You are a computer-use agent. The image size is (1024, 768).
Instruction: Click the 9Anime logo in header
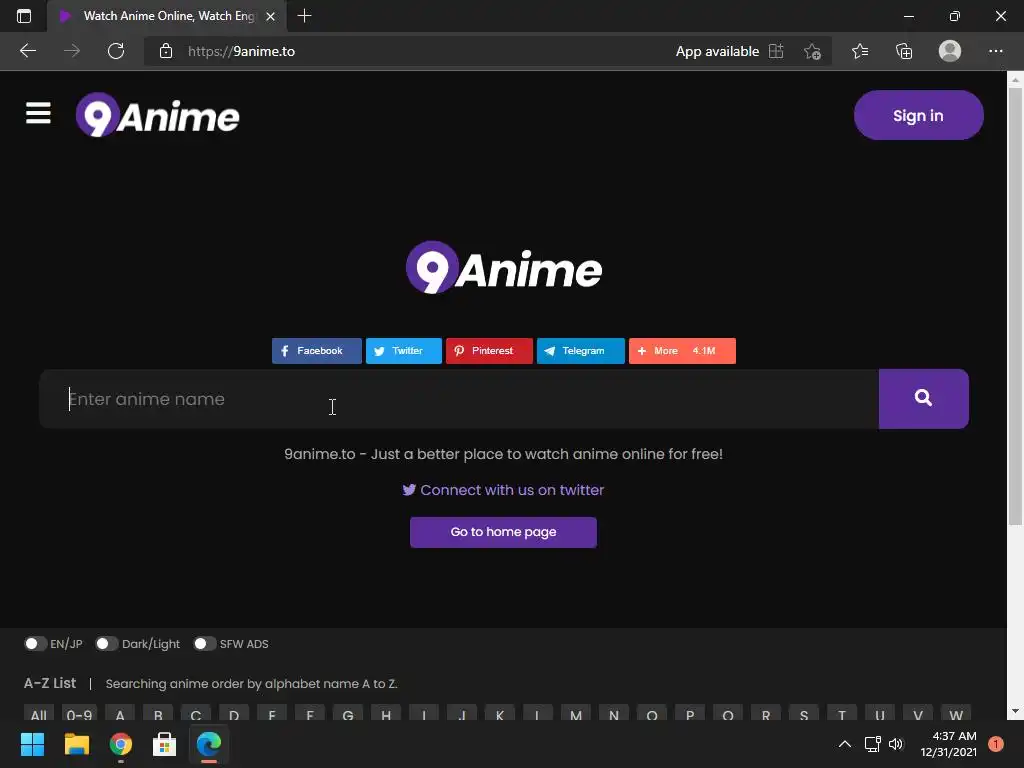(157, 116)
